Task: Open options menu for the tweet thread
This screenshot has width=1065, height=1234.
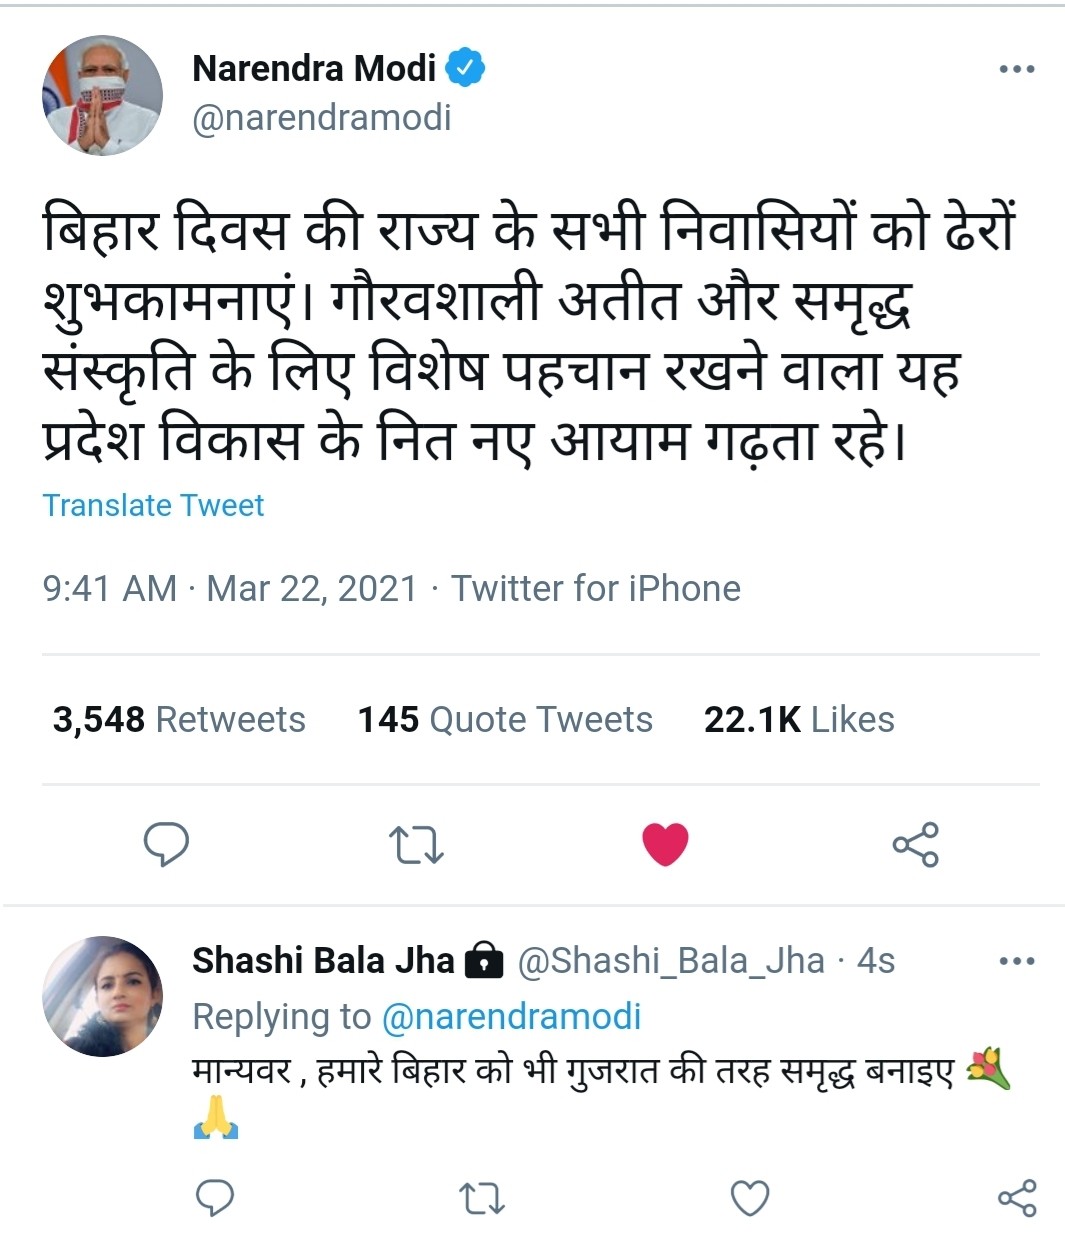Action: [1016, 67]
